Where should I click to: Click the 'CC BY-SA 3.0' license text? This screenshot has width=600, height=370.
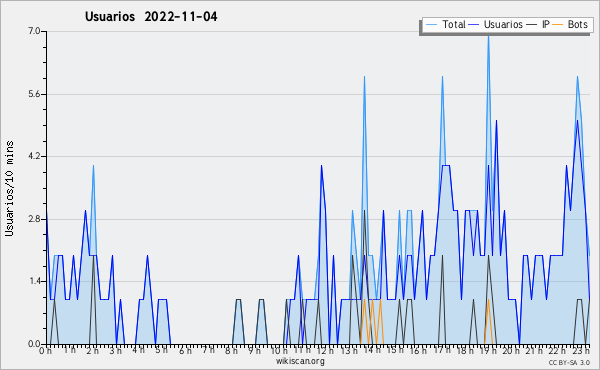pos(569,363)
